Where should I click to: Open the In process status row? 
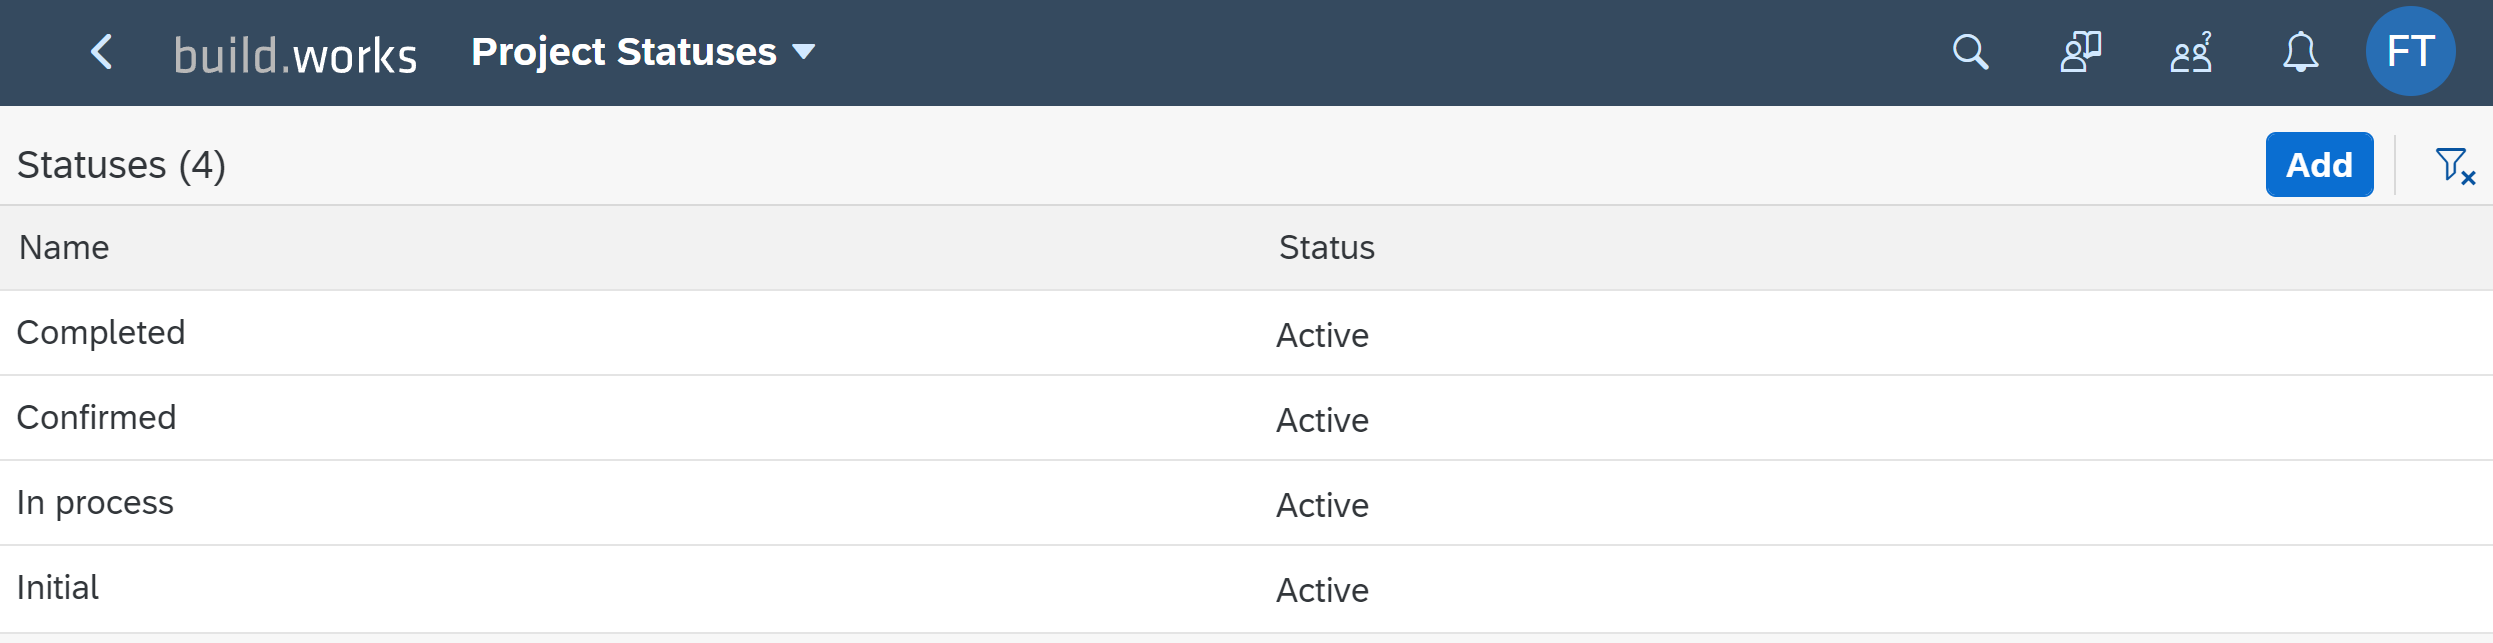tap(1246, 503)
